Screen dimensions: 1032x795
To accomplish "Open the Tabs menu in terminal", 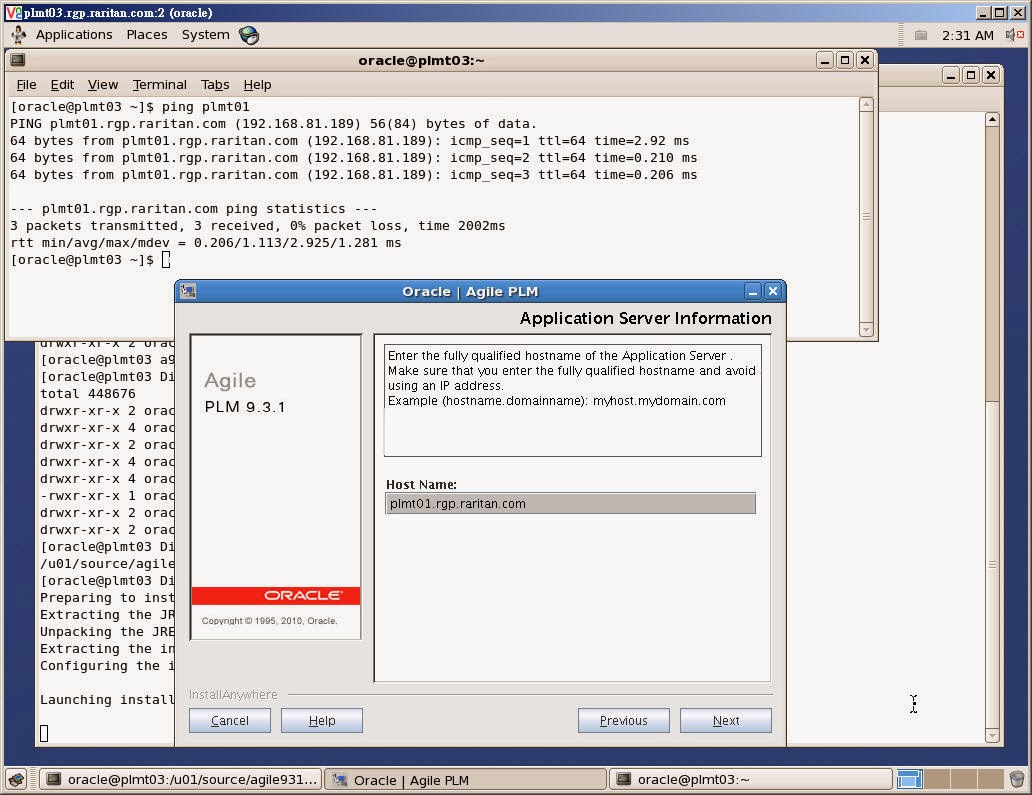I will 215,85.
